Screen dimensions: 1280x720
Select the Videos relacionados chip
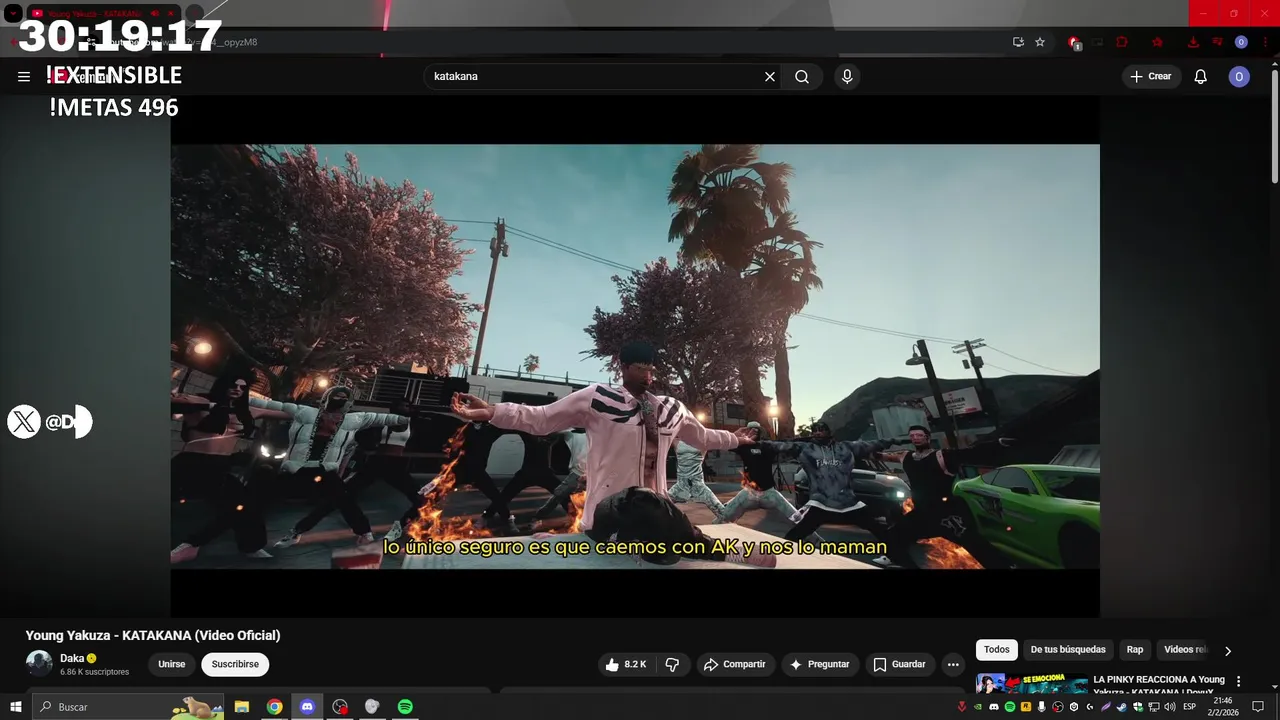pyautogui.click(x=1185, y=650)
